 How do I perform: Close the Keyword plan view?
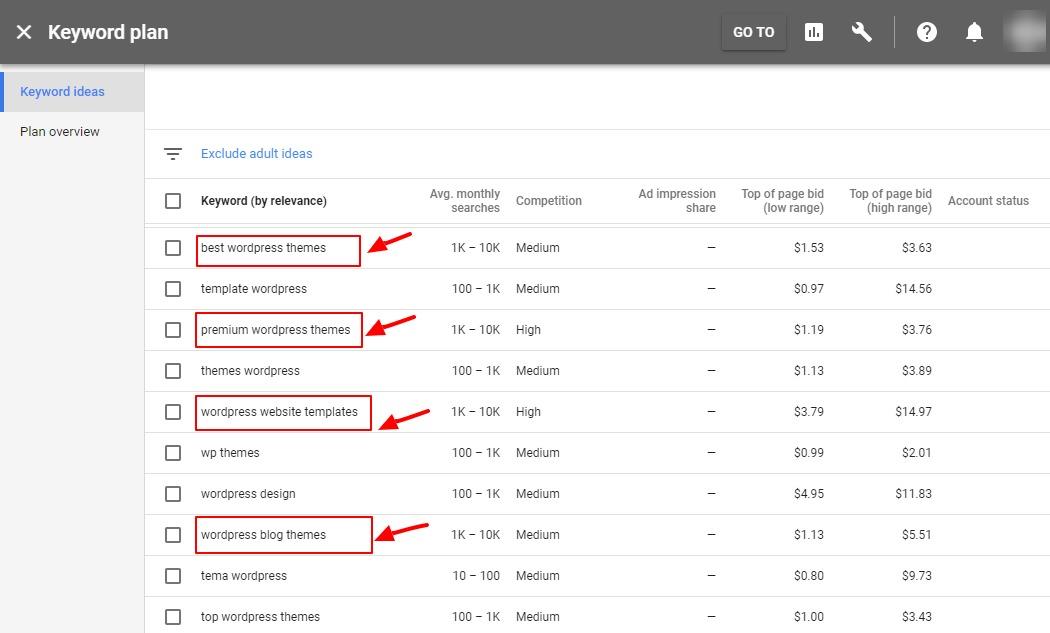[x=23, y=32]
